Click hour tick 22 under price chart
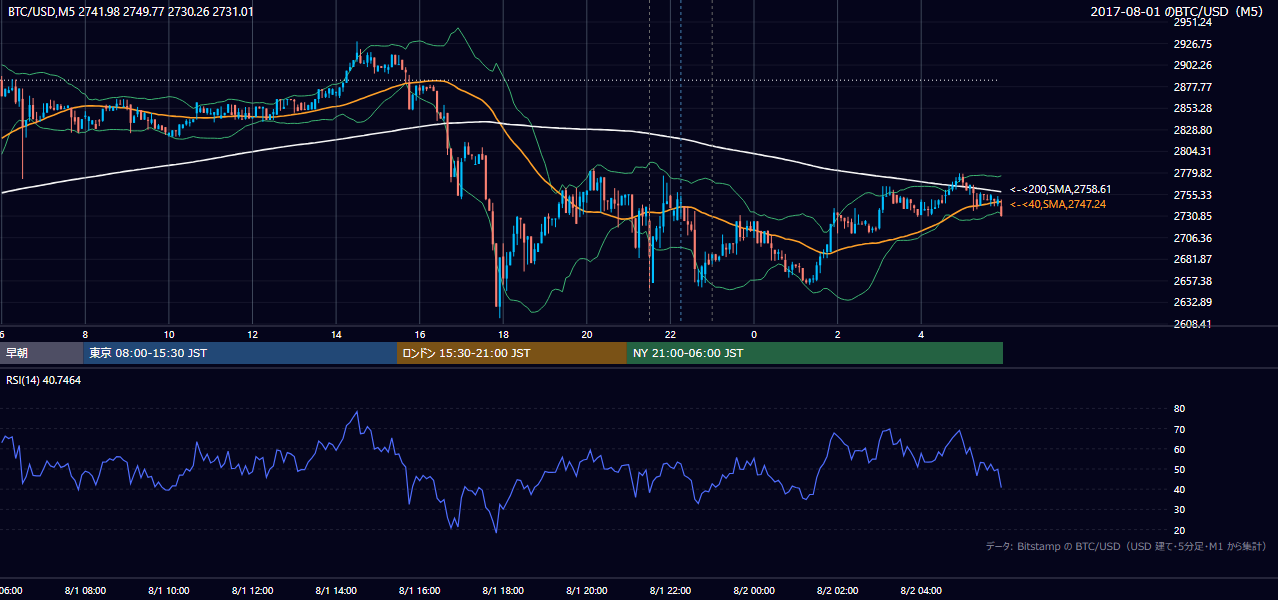 (671, 334)
